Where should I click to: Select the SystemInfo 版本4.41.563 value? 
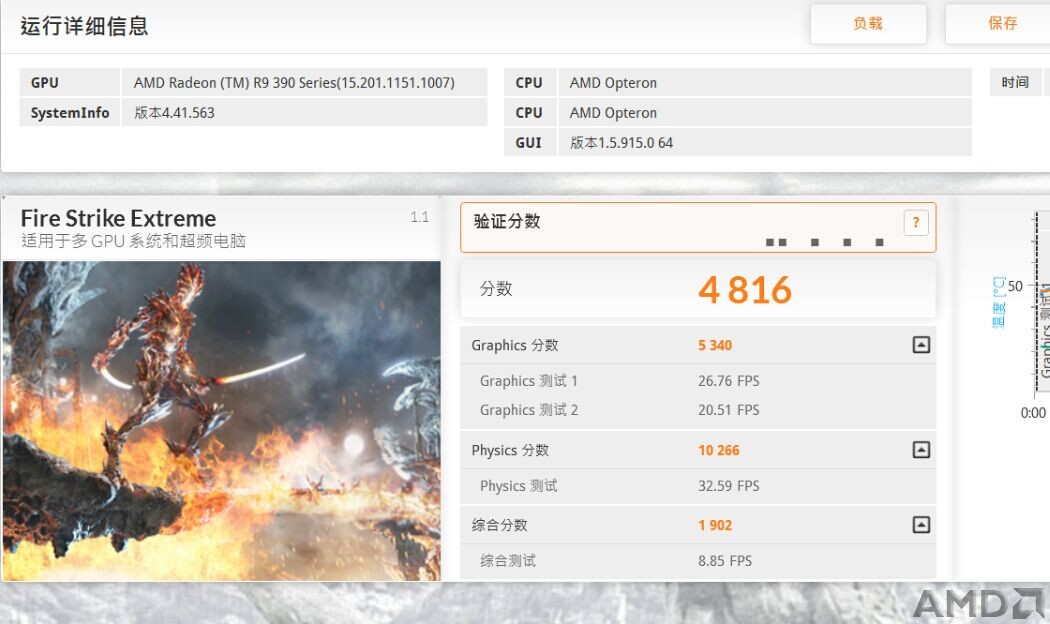(305, 112)
